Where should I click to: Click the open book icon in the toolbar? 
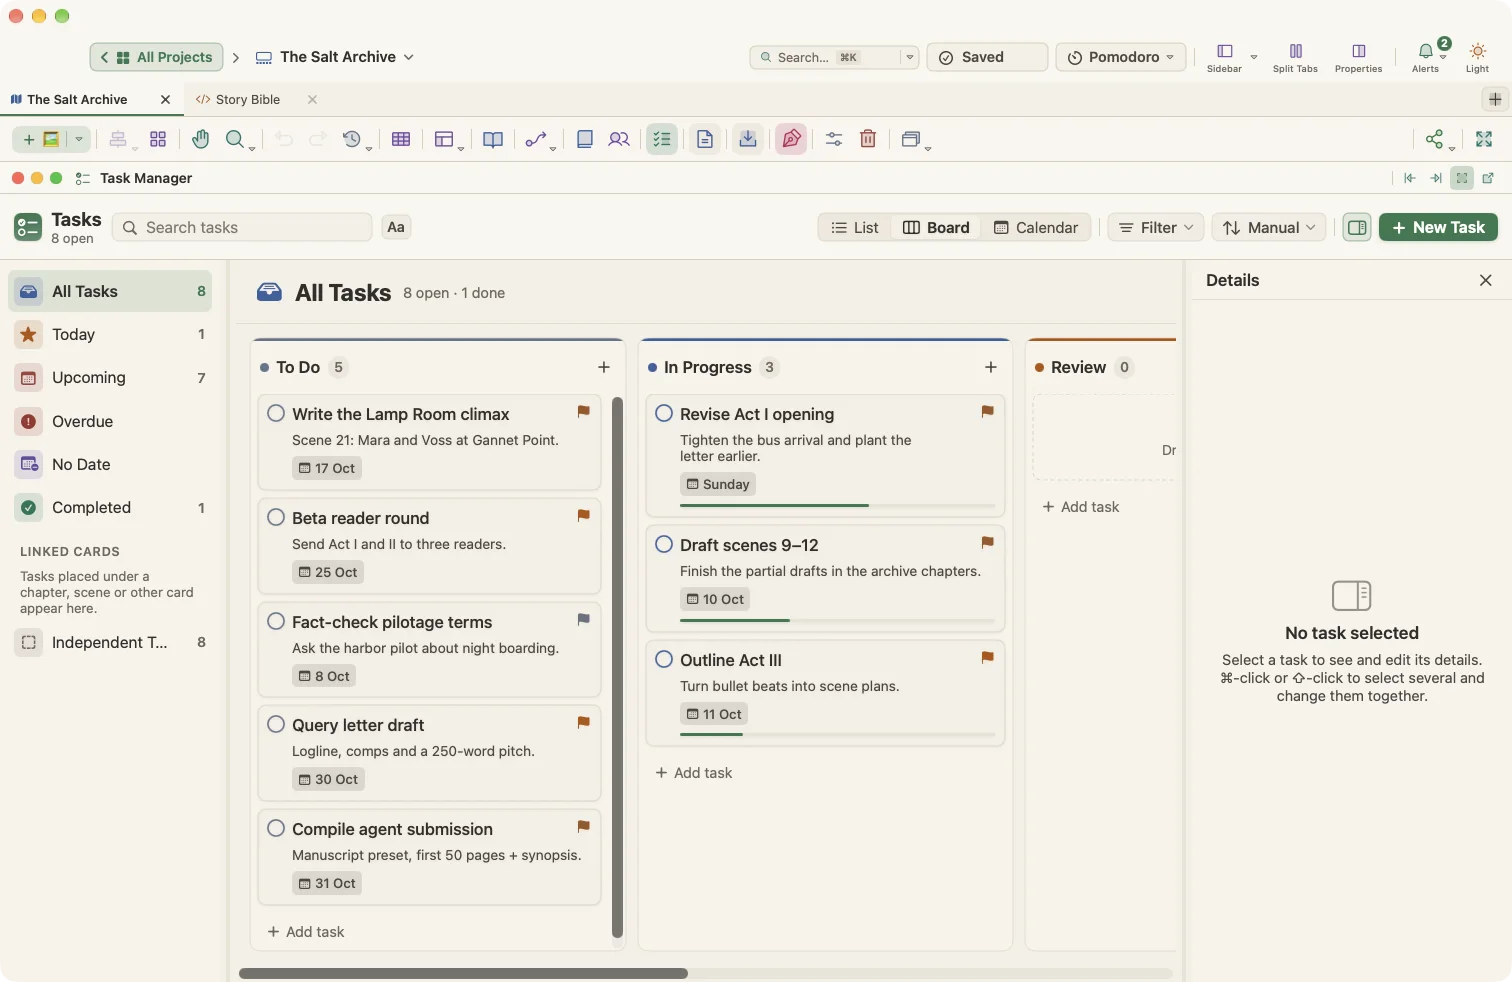[x=493, y=139]
